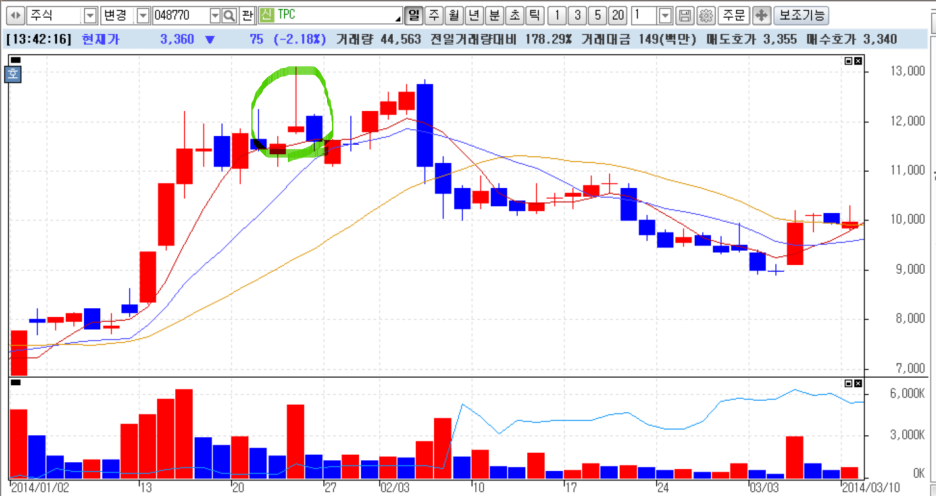Screen dimensions: 936x496
Task: Click the 2014/01/02 date axis label
Action: coord(41,488)
